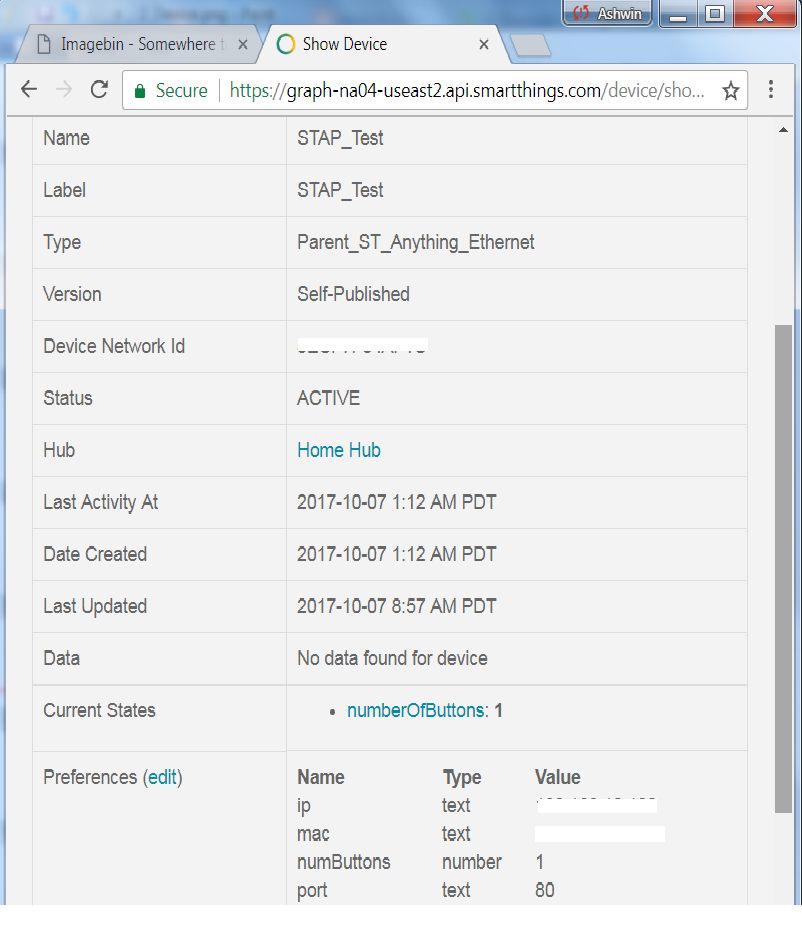This screenshot has width=802, height=936.
Task: Select the Name value STAP_Test
Action: (340, 138)
